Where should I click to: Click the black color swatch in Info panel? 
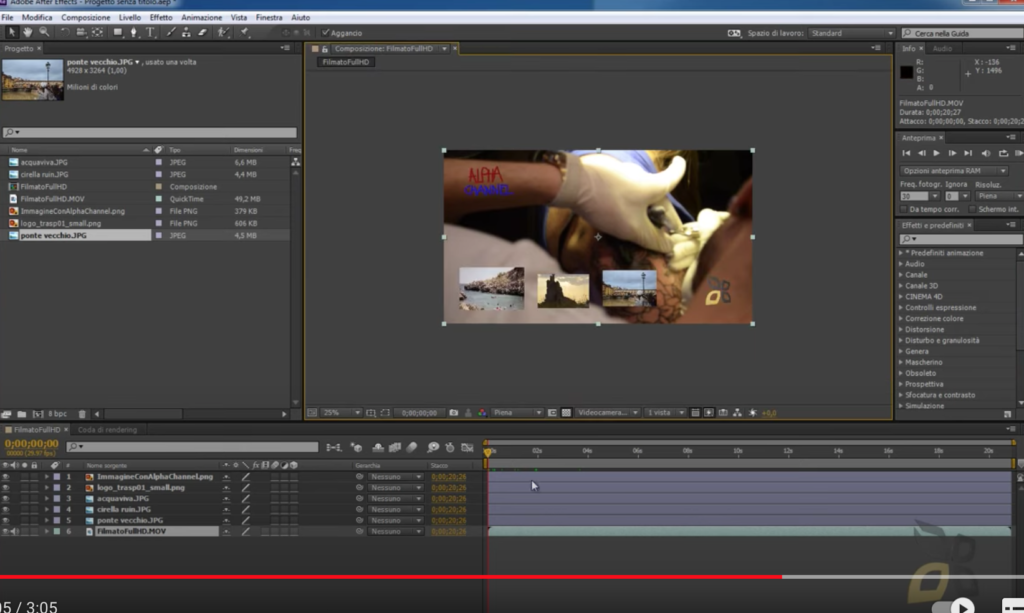point(906,72)
